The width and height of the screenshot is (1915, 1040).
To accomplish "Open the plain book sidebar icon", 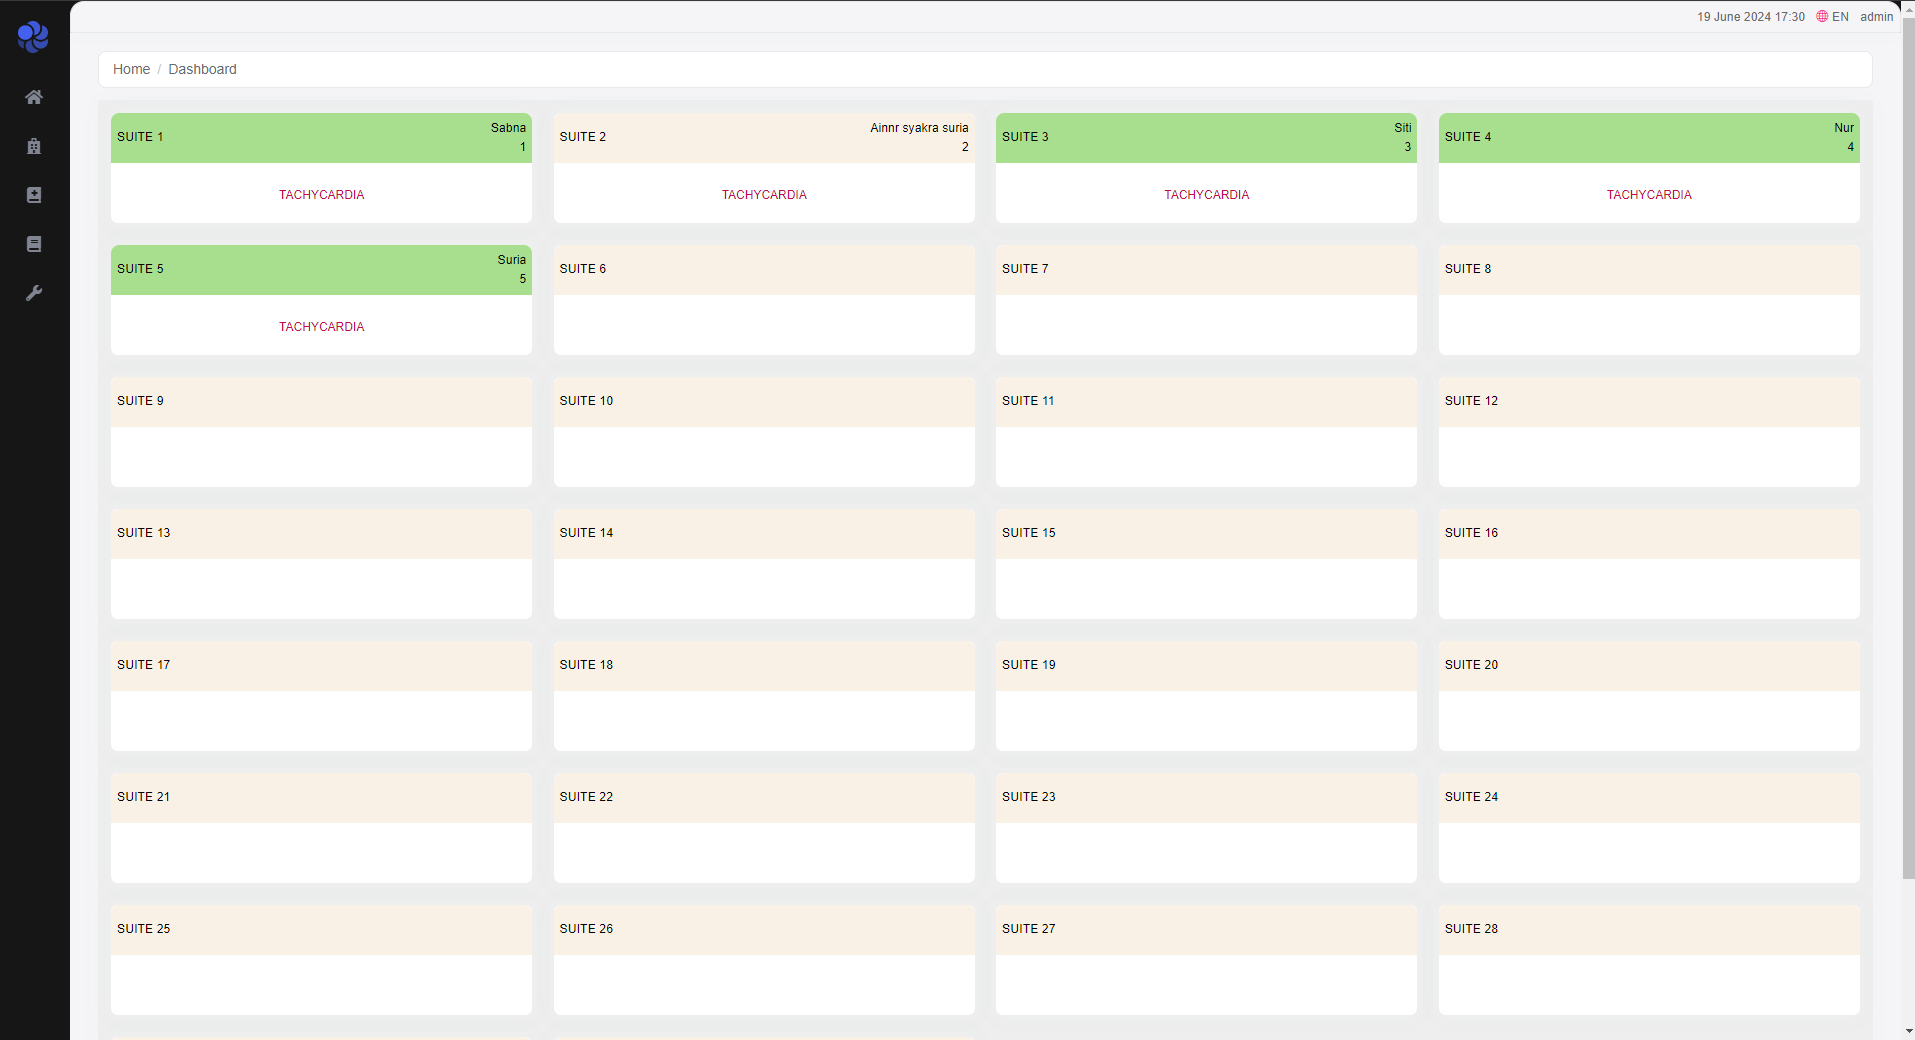I will pos(34,244).
